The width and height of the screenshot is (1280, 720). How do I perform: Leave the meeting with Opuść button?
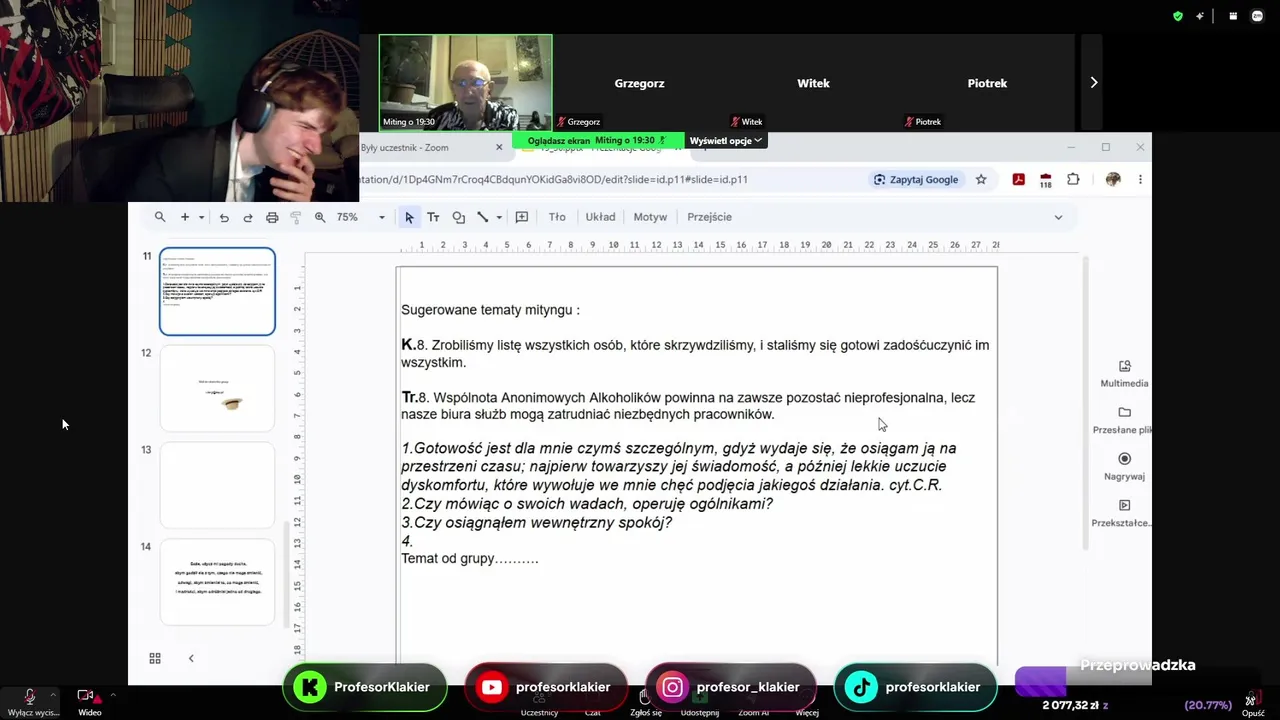tap(1253, 704)
